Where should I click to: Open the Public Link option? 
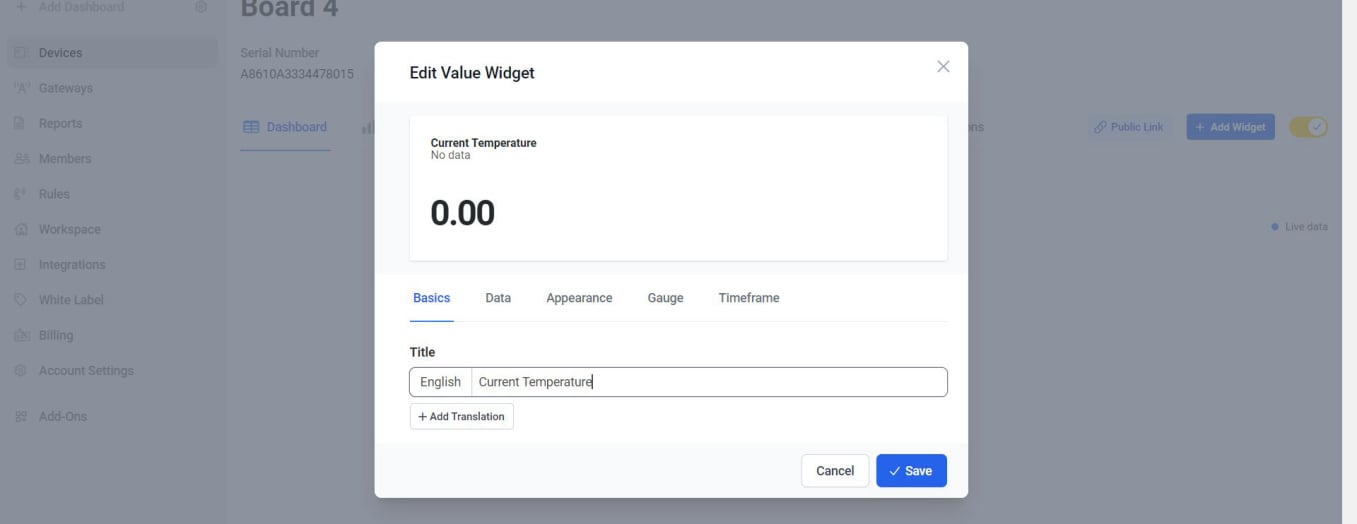point(1128,127)
